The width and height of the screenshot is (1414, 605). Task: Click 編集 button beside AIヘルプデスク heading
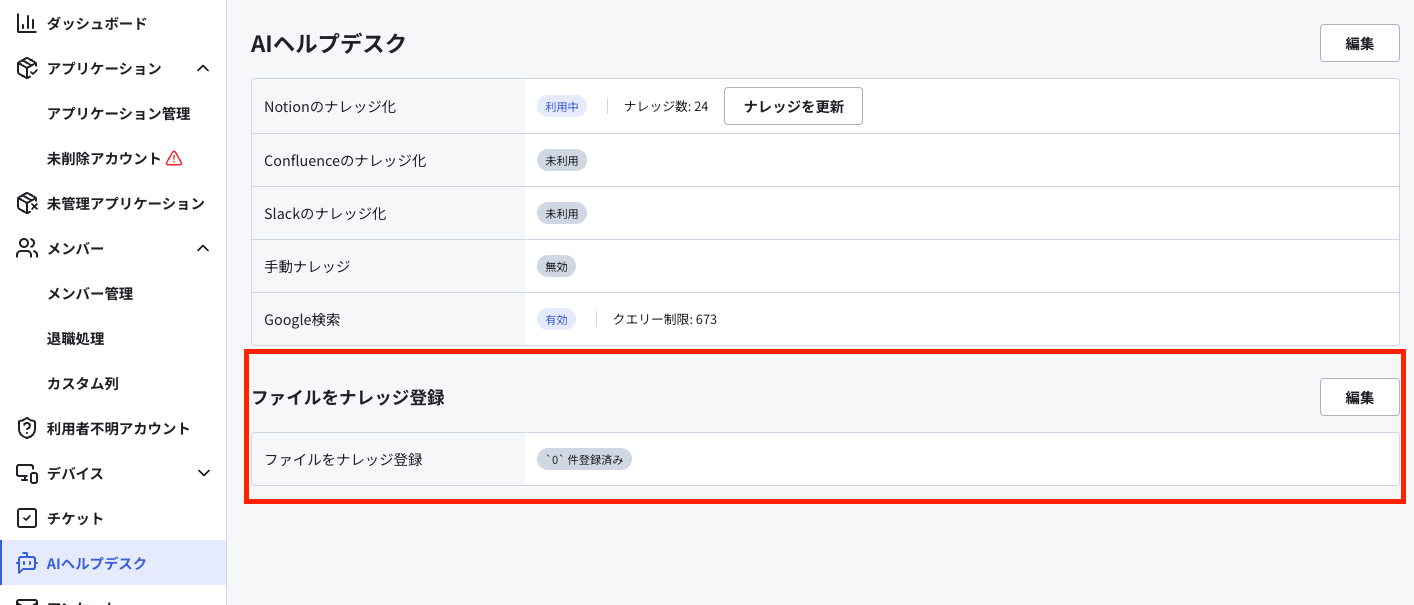point(1359,44)
